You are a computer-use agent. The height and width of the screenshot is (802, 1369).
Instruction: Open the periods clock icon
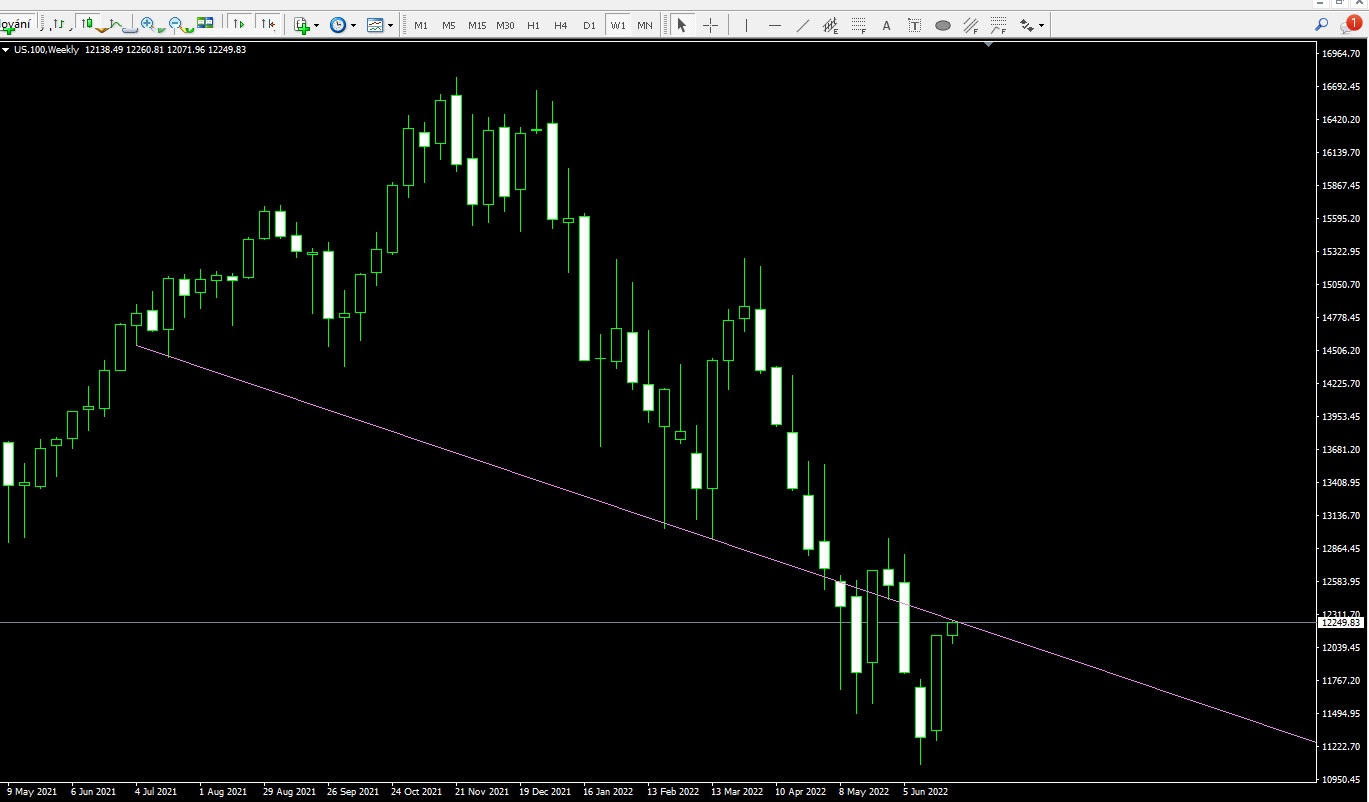click(x=337, y=25)
